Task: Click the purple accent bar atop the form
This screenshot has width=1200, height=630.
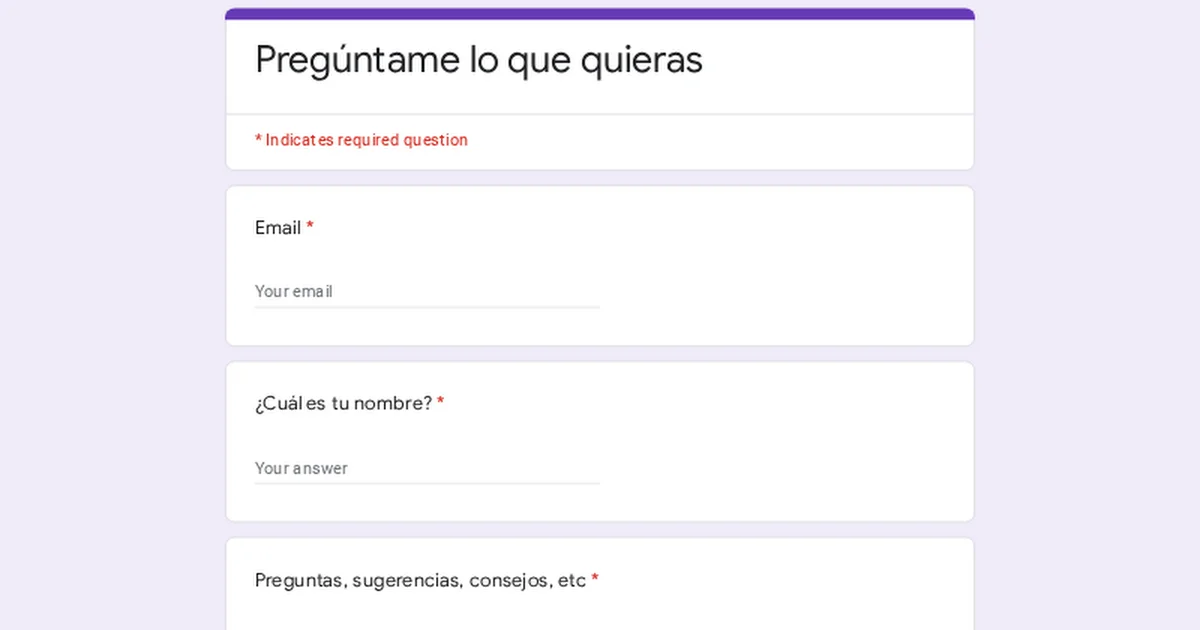Action: pos(600,14)
